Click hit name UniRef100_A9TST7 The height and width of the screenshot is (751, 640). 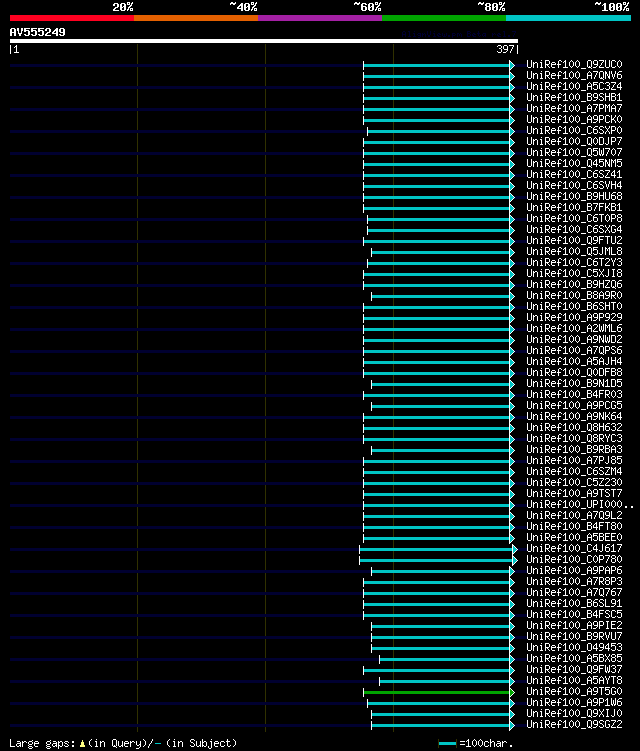click(574, 494)
